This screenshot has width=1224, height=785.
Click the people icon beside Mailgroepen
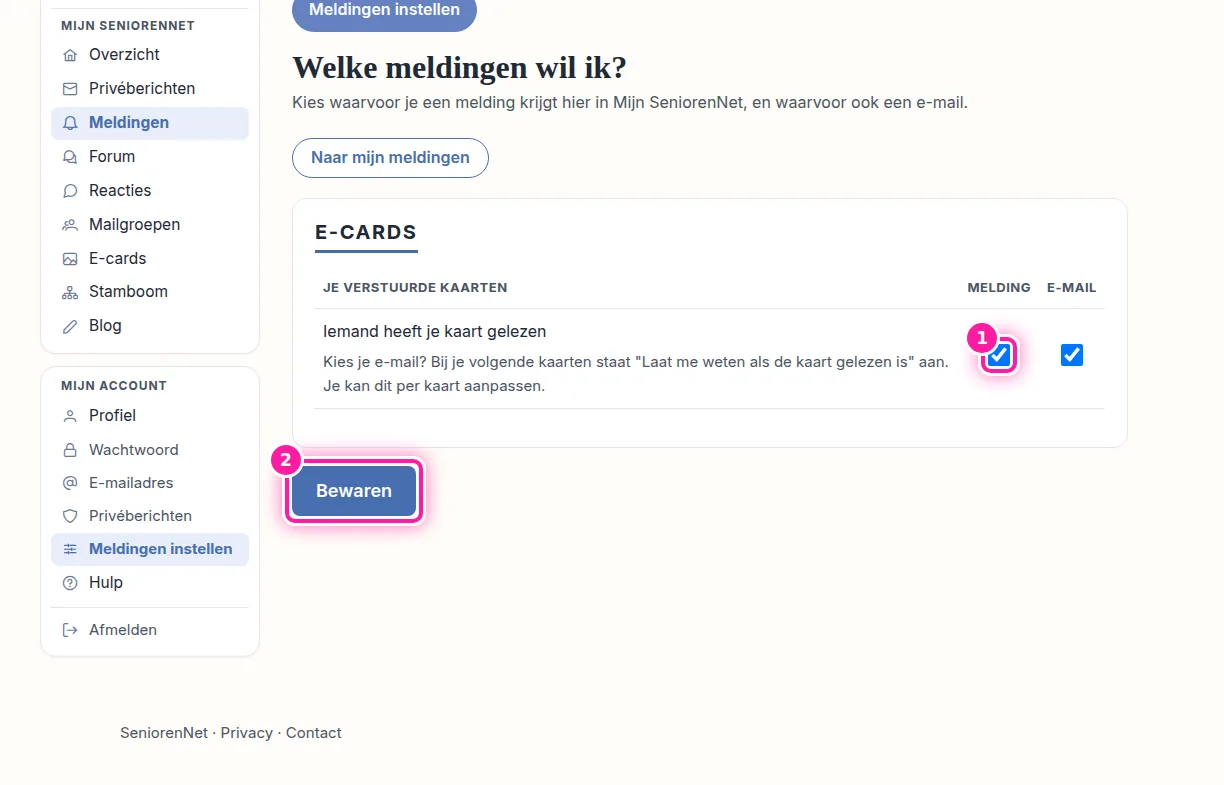click(70, 225)
